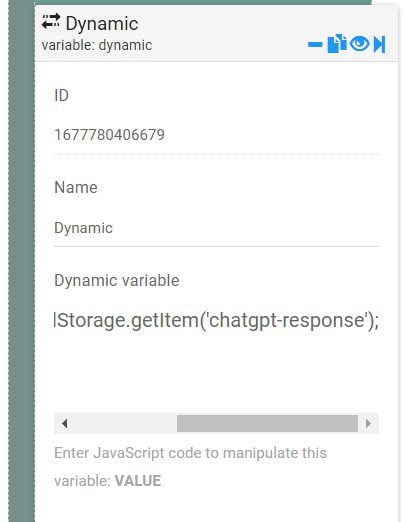The width and height of the screenshot is (410, 522).
Task: Click the 'variable: dynamic' subtitle text
Action: [x=97, y=45]
